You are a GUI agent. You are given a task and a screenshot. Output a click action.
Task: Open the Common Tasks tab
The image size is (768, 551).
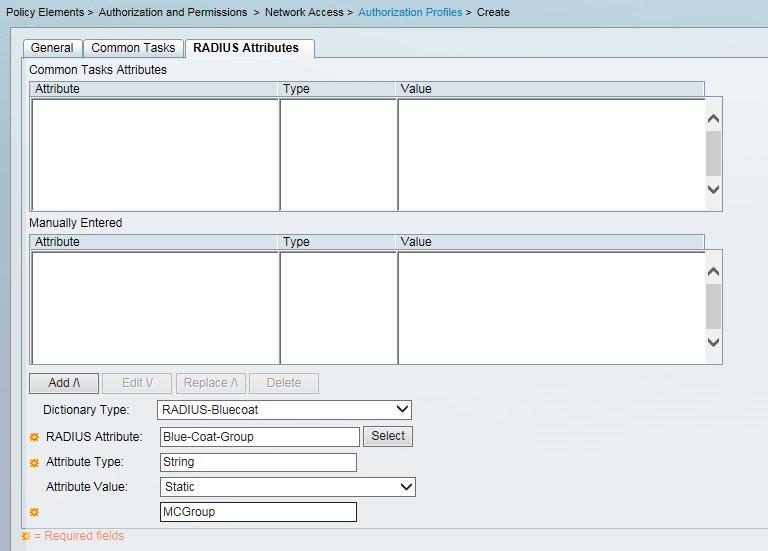point(133,48)
